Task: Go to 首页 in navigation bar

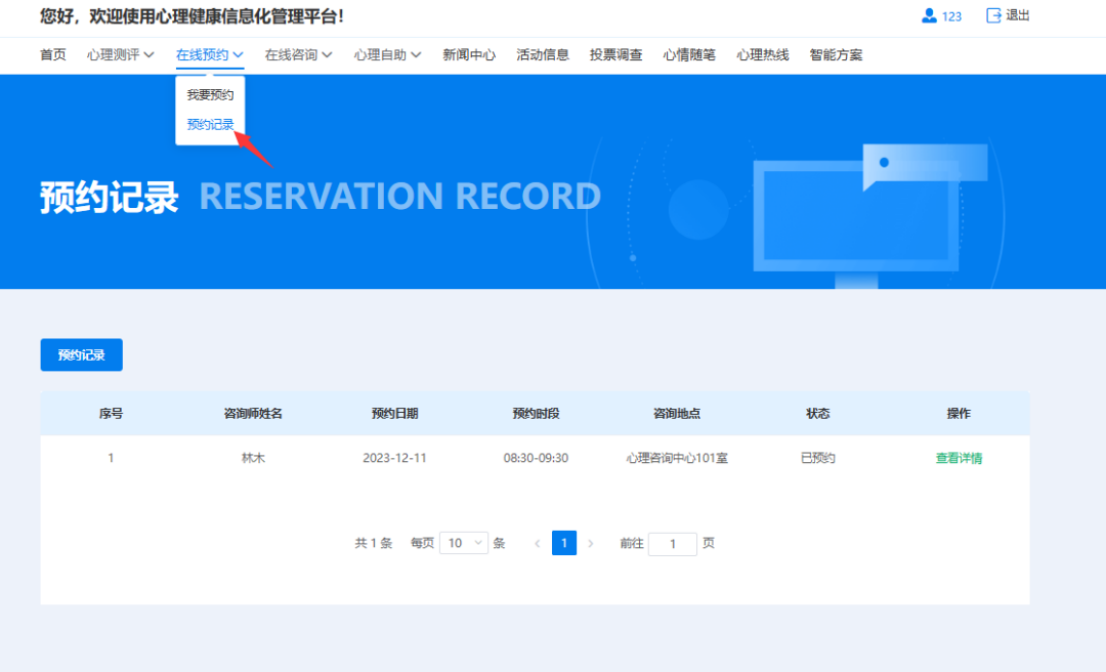Action: click(x=53, y=55)
